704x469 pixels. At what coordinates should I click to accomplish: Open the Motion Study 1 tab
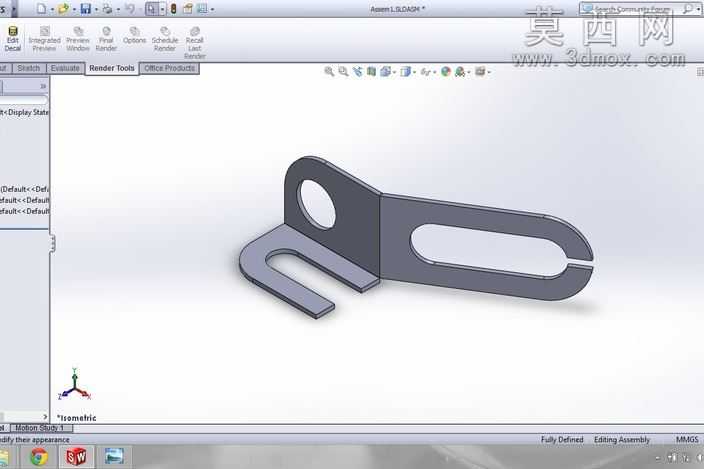[40, 428]
